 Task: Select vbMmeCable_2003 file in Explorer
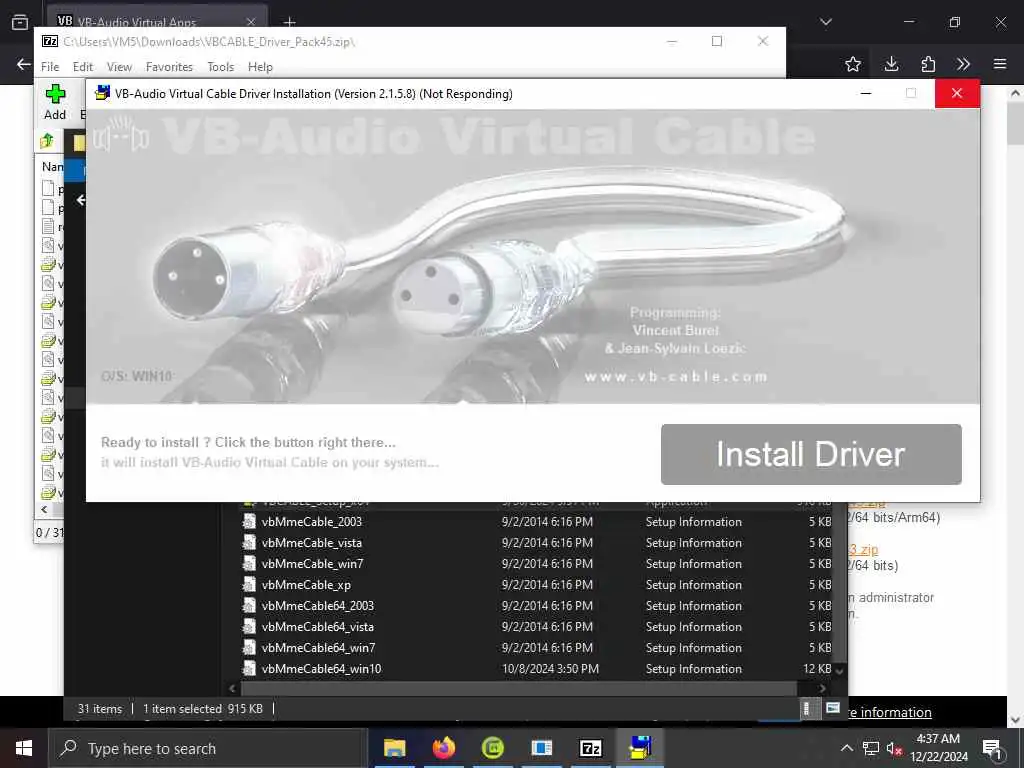[312, 522]
